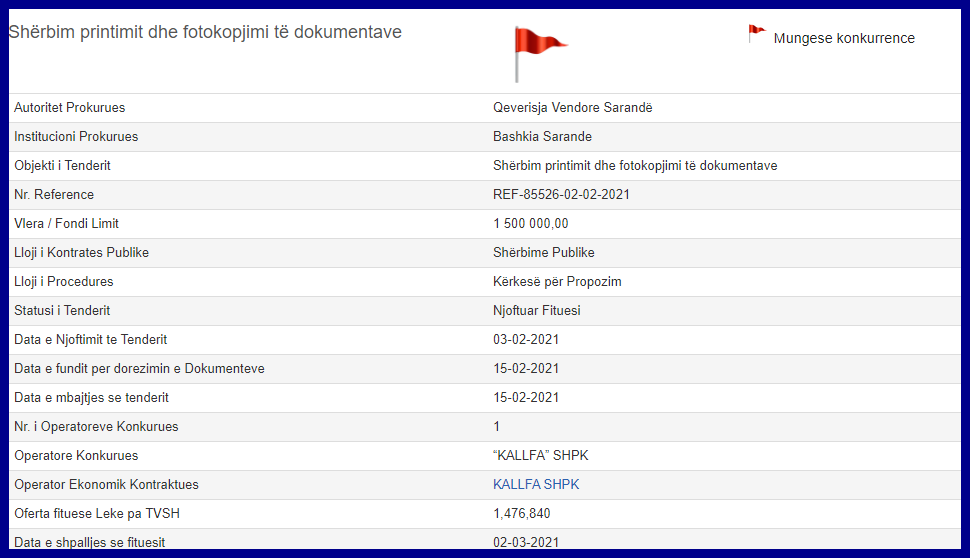Click Oferta fituese Leke pa TVSH label
970x558 pixels.
97,515
